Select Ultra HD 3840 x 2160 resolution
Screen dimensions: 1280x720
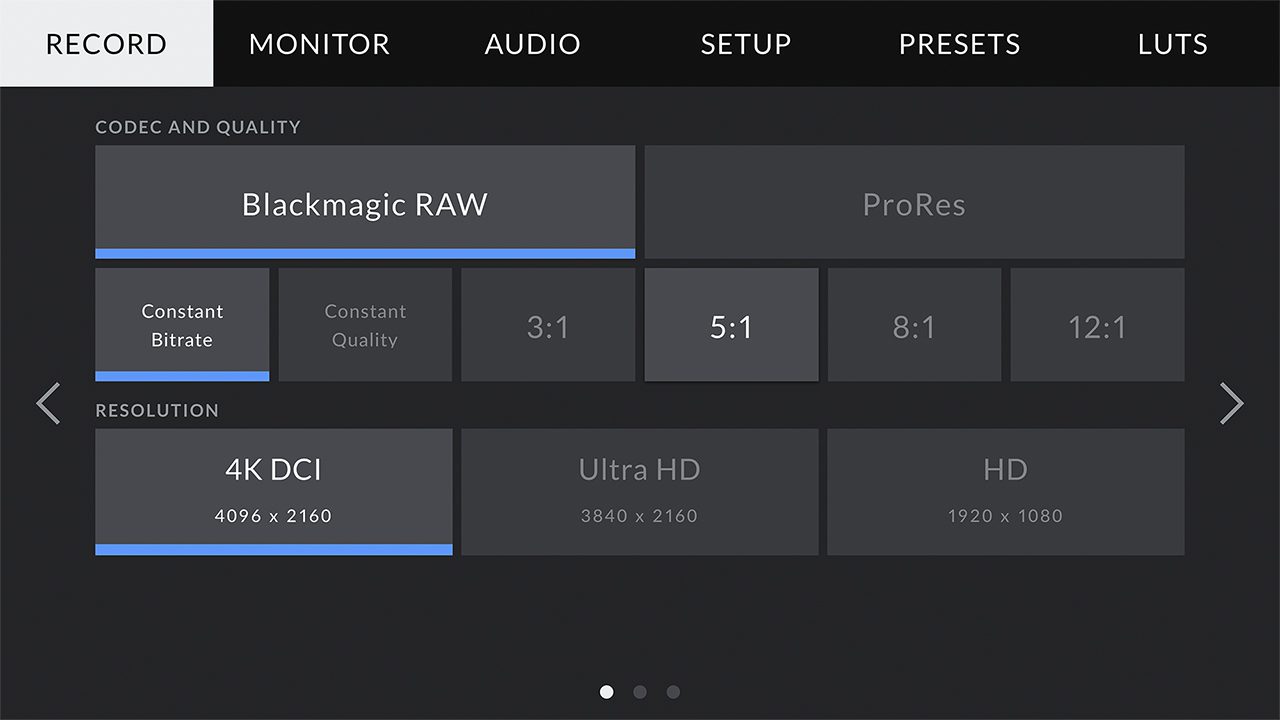coord(639,490)
